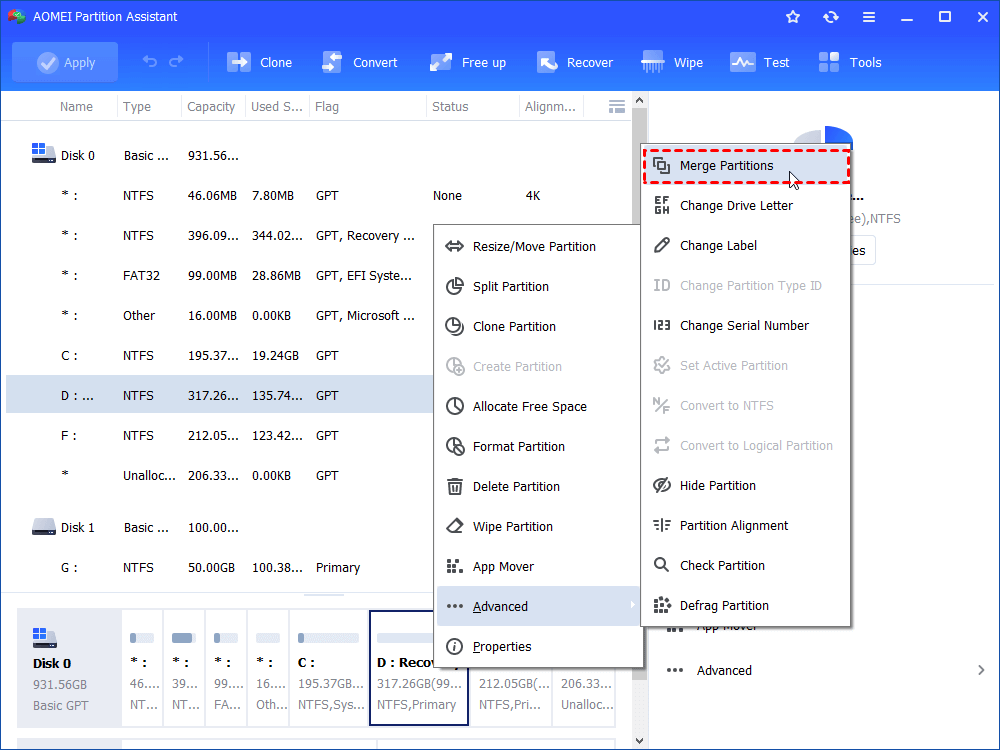The height and width of the screenshot is (750, 1000).
Task: Choose Clone Partition in context menu
Action: tap(538, 327)
